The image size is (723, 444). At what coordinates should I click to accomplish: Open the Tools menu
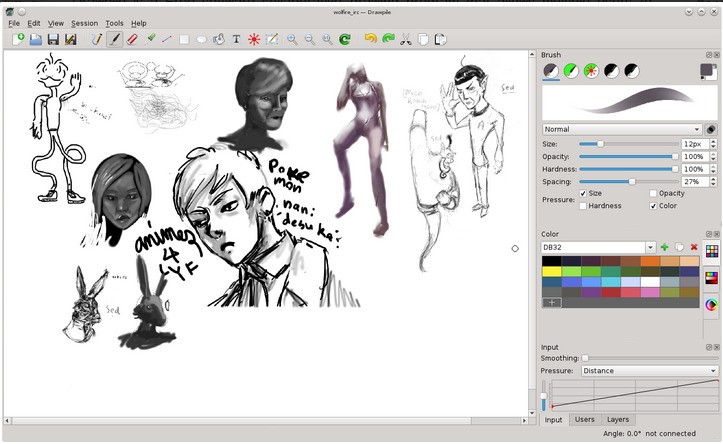114,23
